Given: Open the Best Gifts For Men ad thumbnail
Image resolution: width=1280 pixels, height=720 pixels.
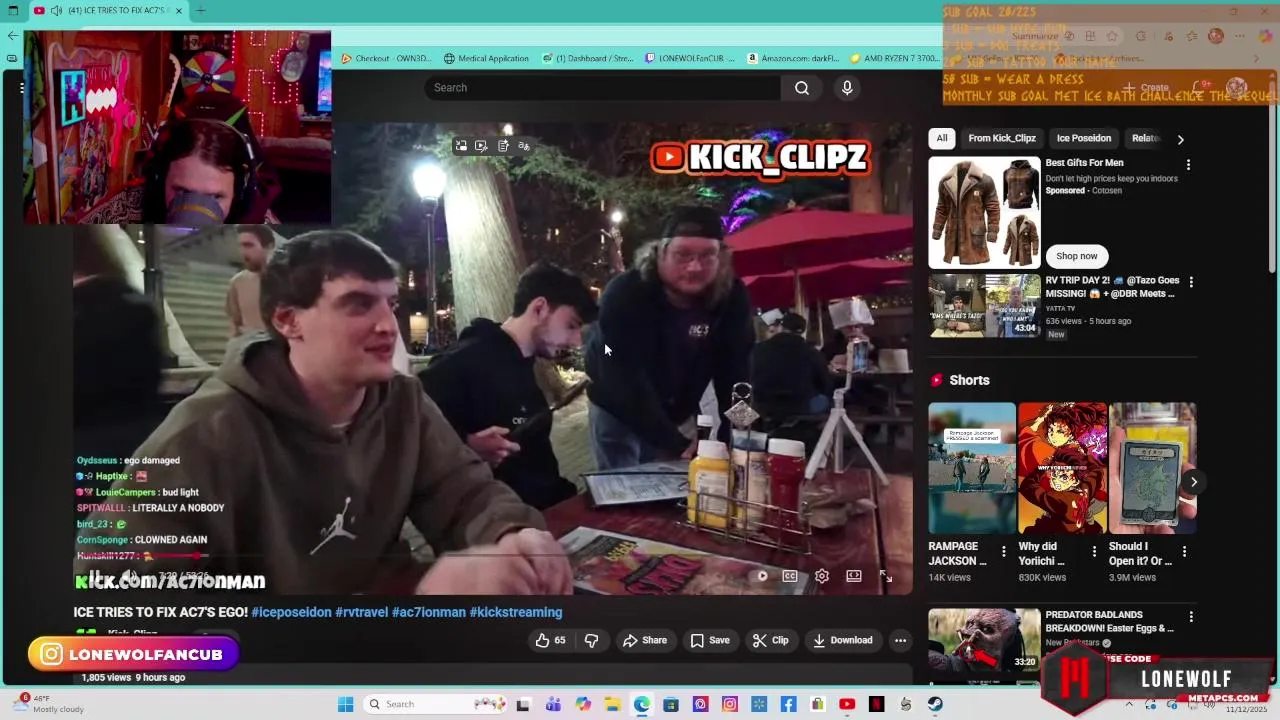Looking at the screenshot, I should (x=984, y=212).
